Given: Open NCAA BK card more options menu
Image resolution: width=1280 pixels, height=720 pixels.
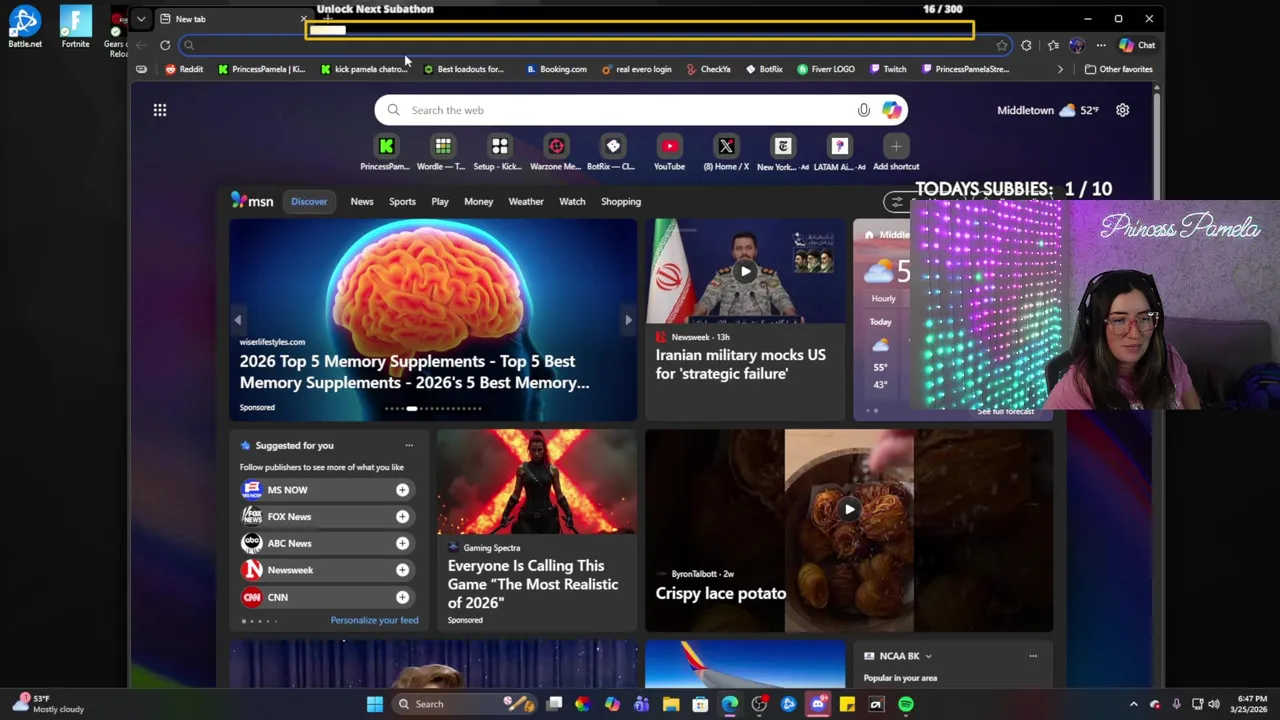Looking at the screenshot, I should click(1033, 656).
